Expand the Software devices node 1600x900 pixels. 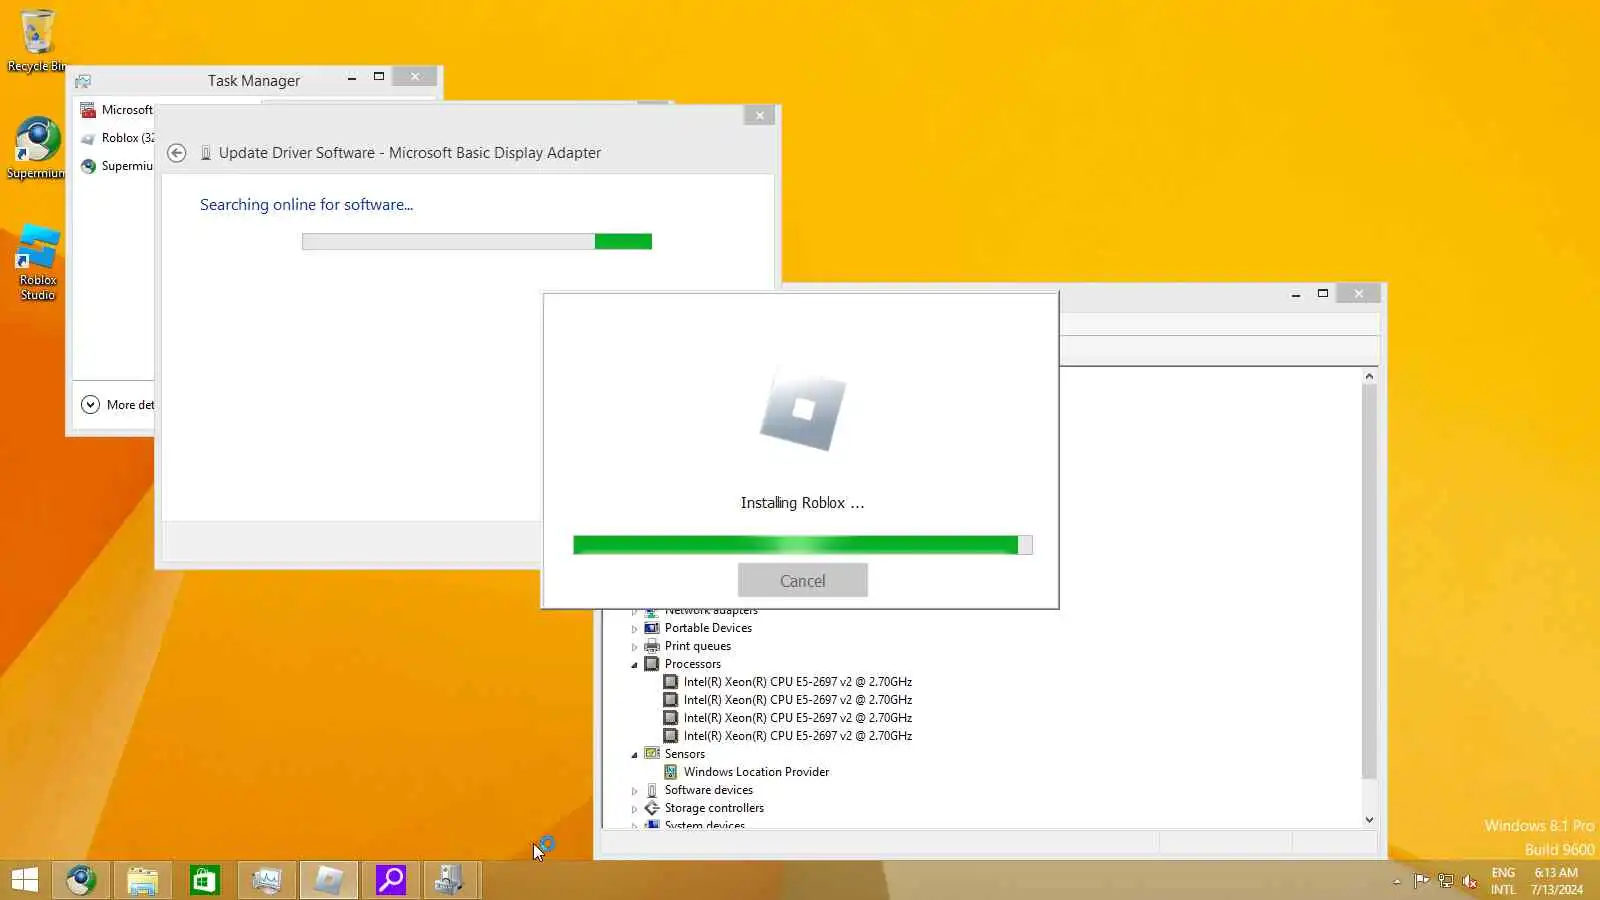(x=634, y=791)
